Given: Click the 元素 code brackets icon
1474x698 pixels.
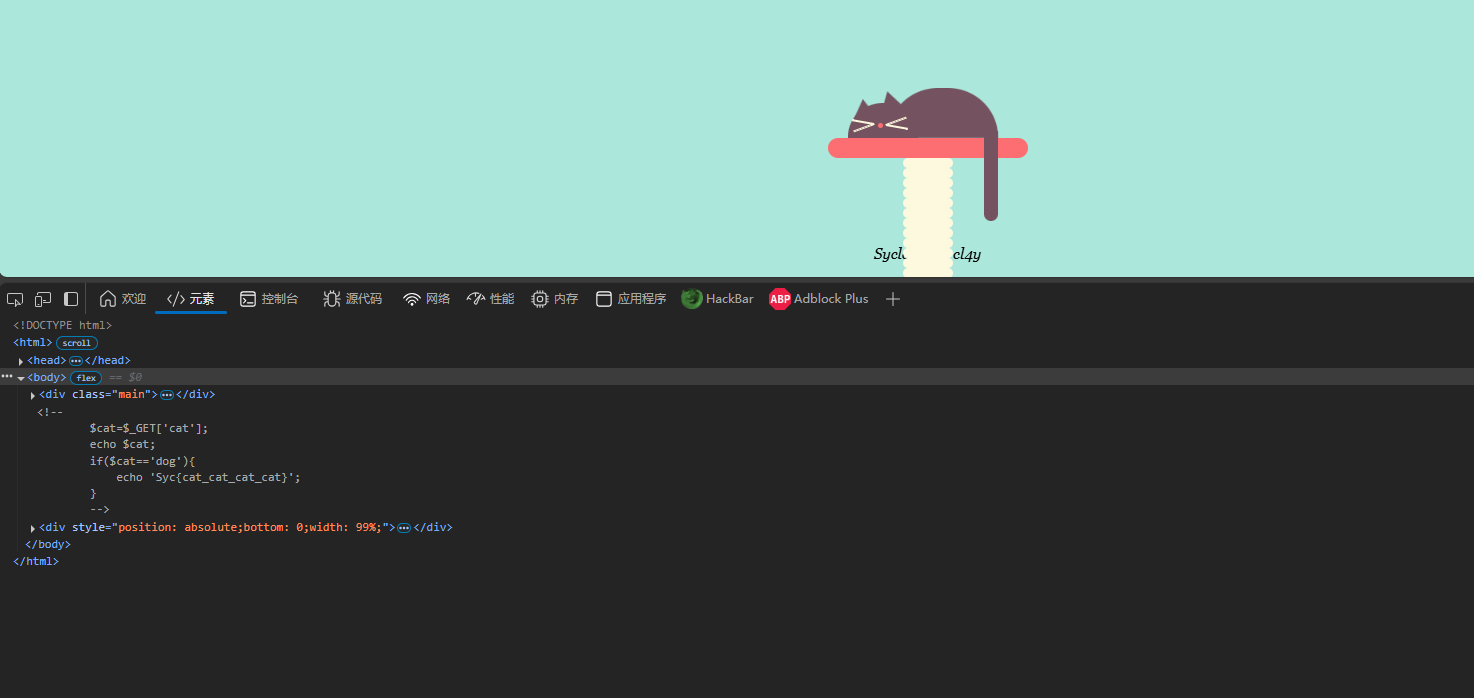Looking at the screenshot, I should pos(176,299).
